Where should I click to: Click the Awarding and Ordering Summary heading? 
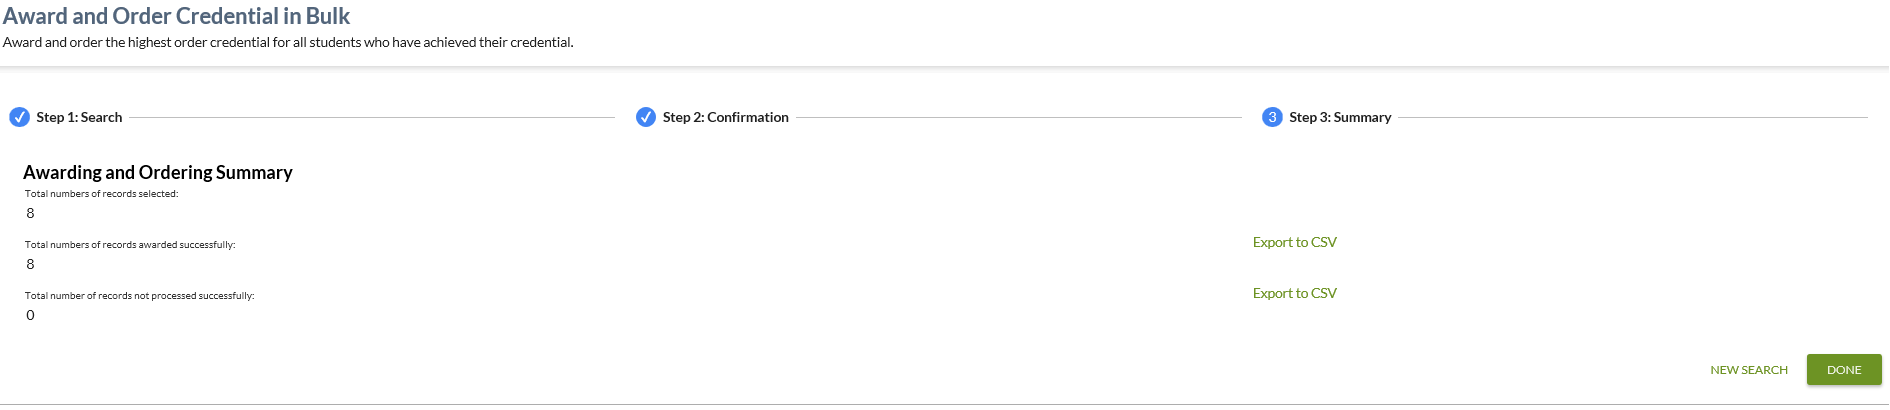[158, 172]
